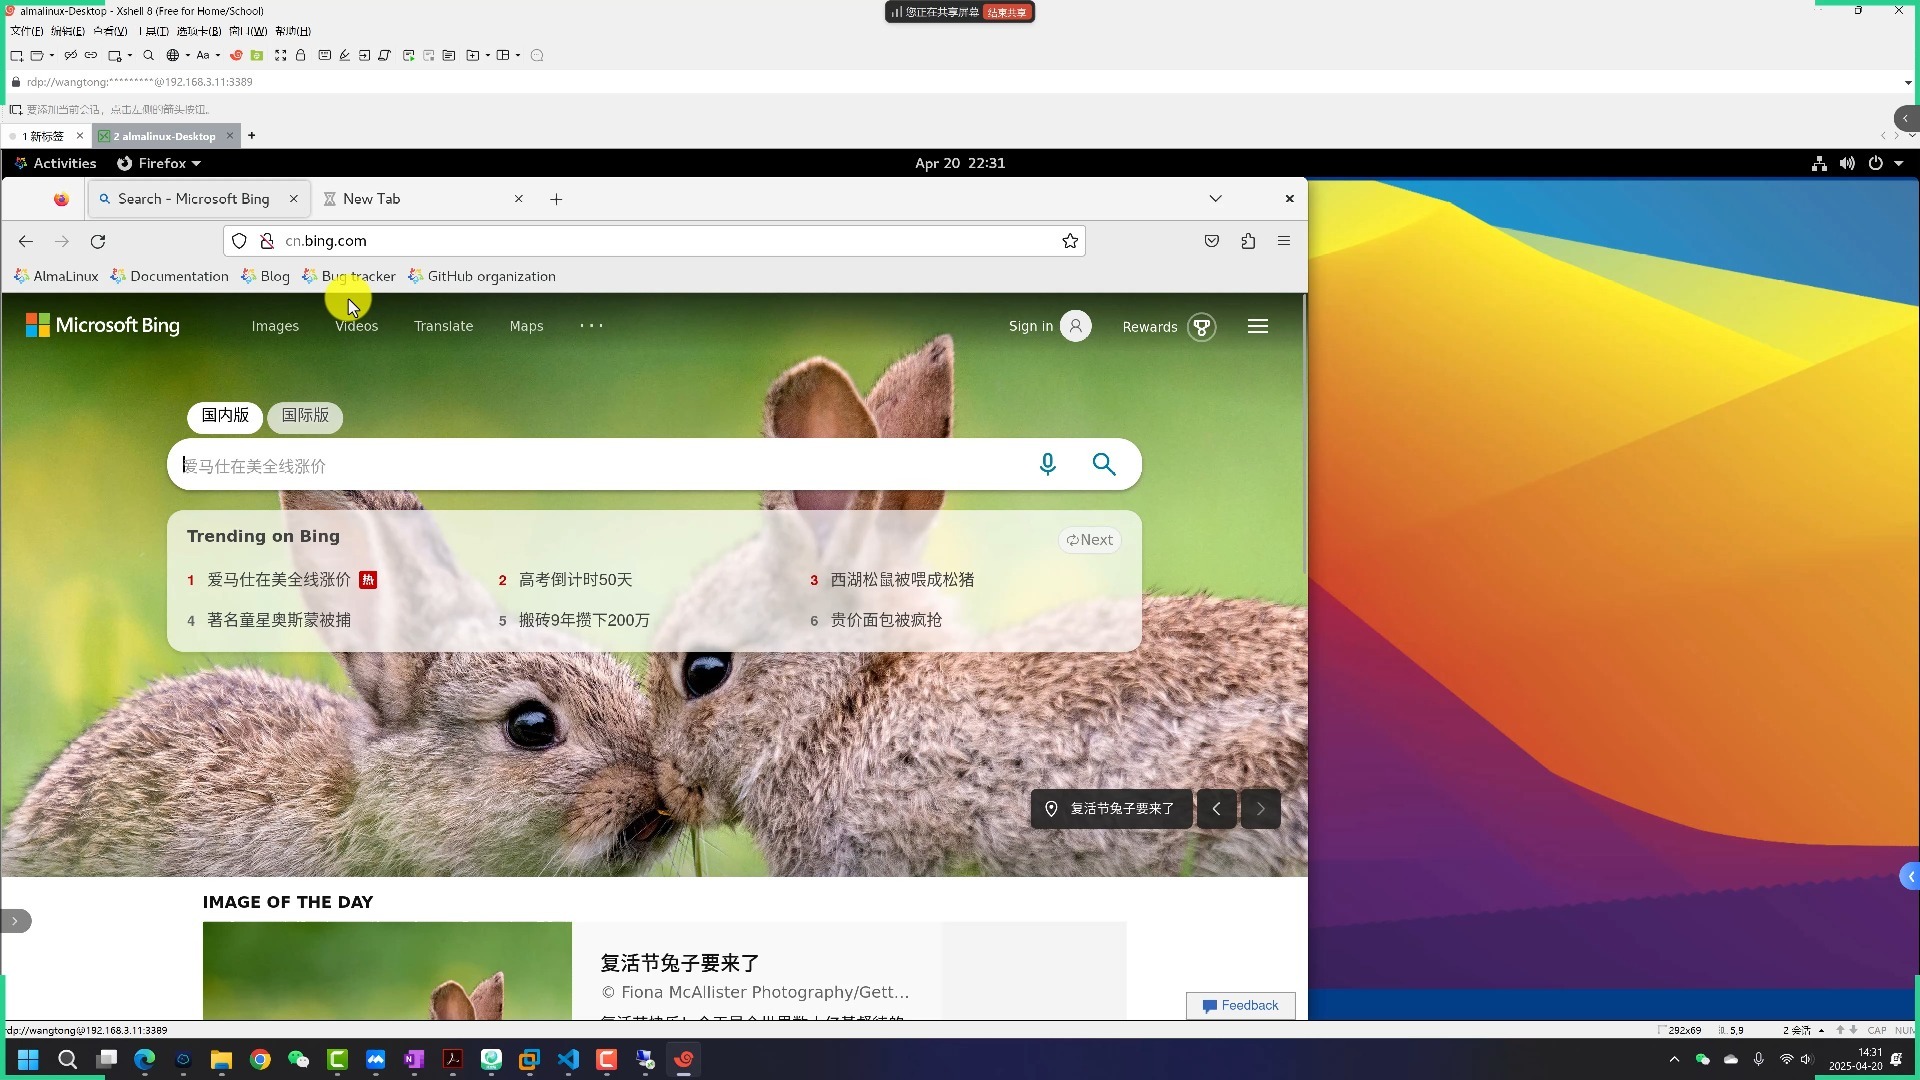Image resolution: width=1920 pixels, height=1080 pixels.
Task: Open the list all tabs chevron
Action: point(1215,199)
